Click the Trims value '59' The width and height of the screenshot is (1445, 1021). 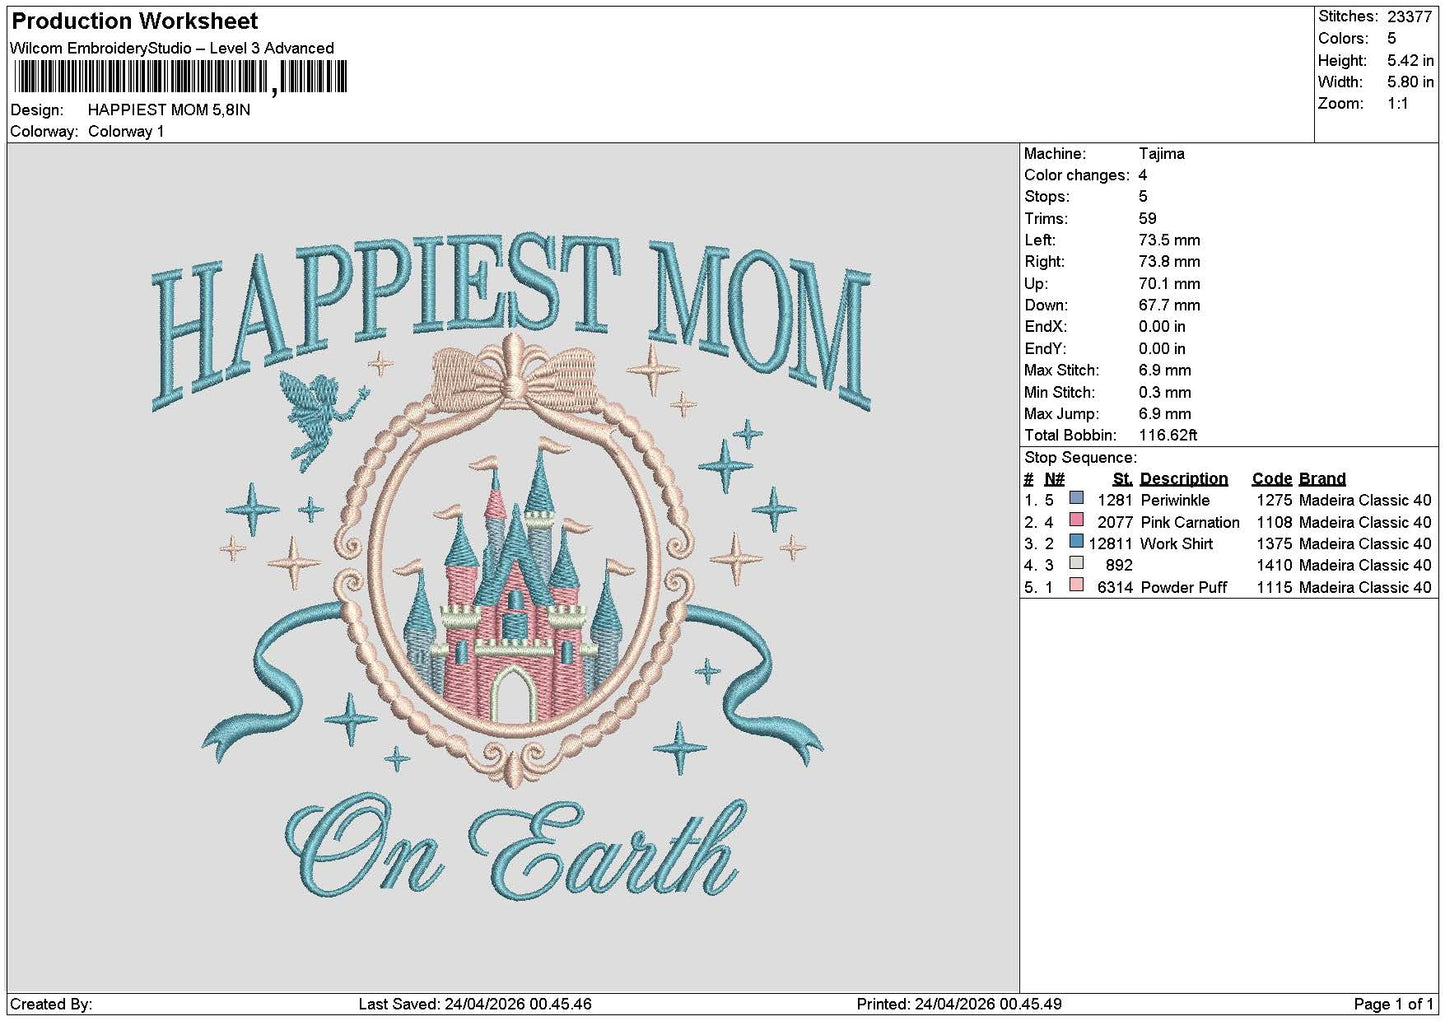tap(1148, 219)
